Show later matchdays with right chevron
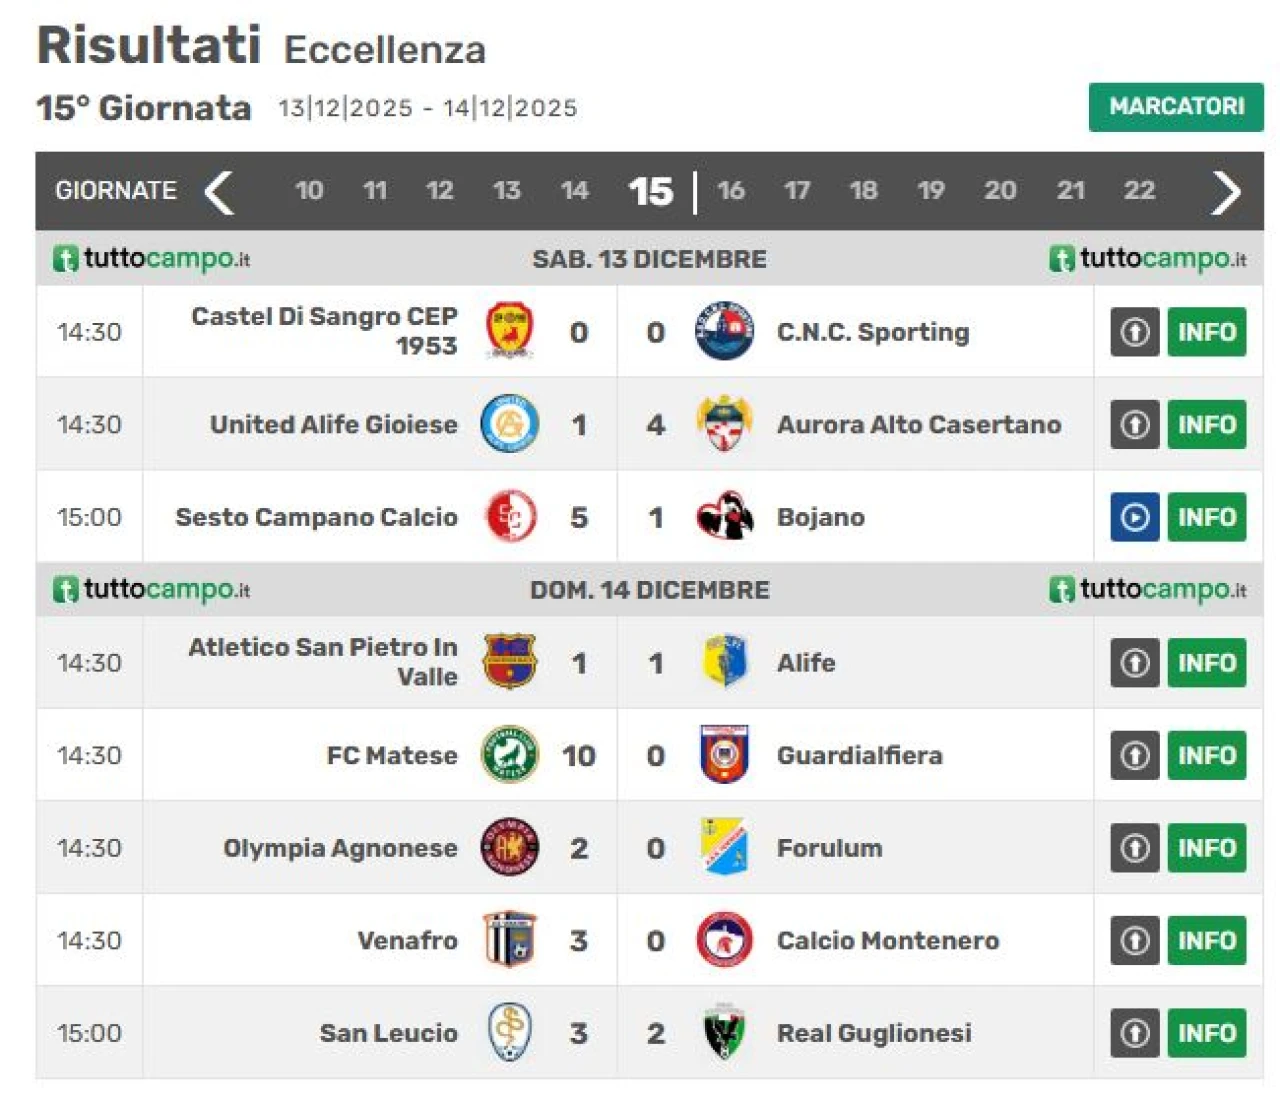 (x=1225, y=191)
